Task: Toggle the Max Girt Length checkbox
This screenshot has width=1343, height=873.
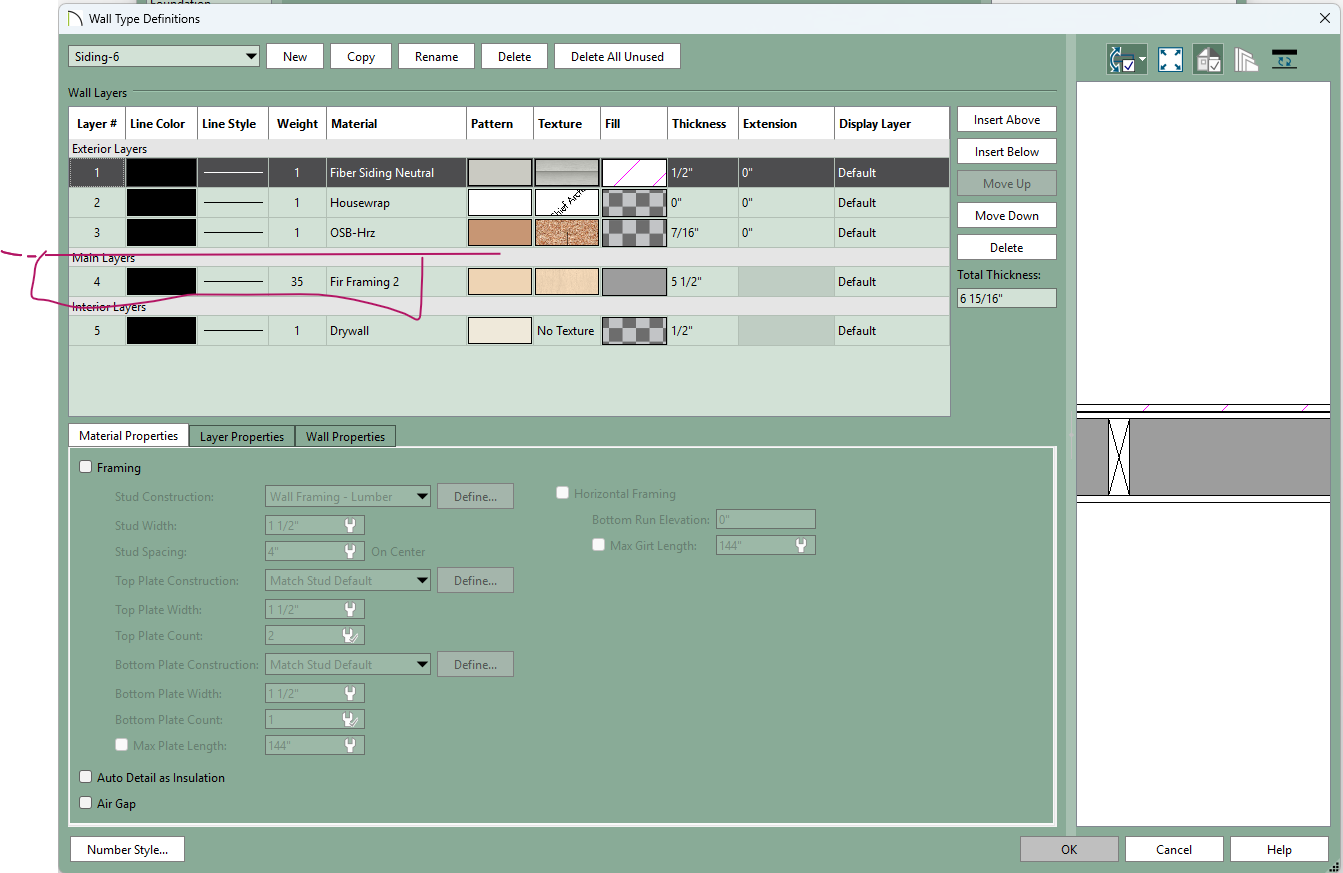Action: click(x=599, y=545)
